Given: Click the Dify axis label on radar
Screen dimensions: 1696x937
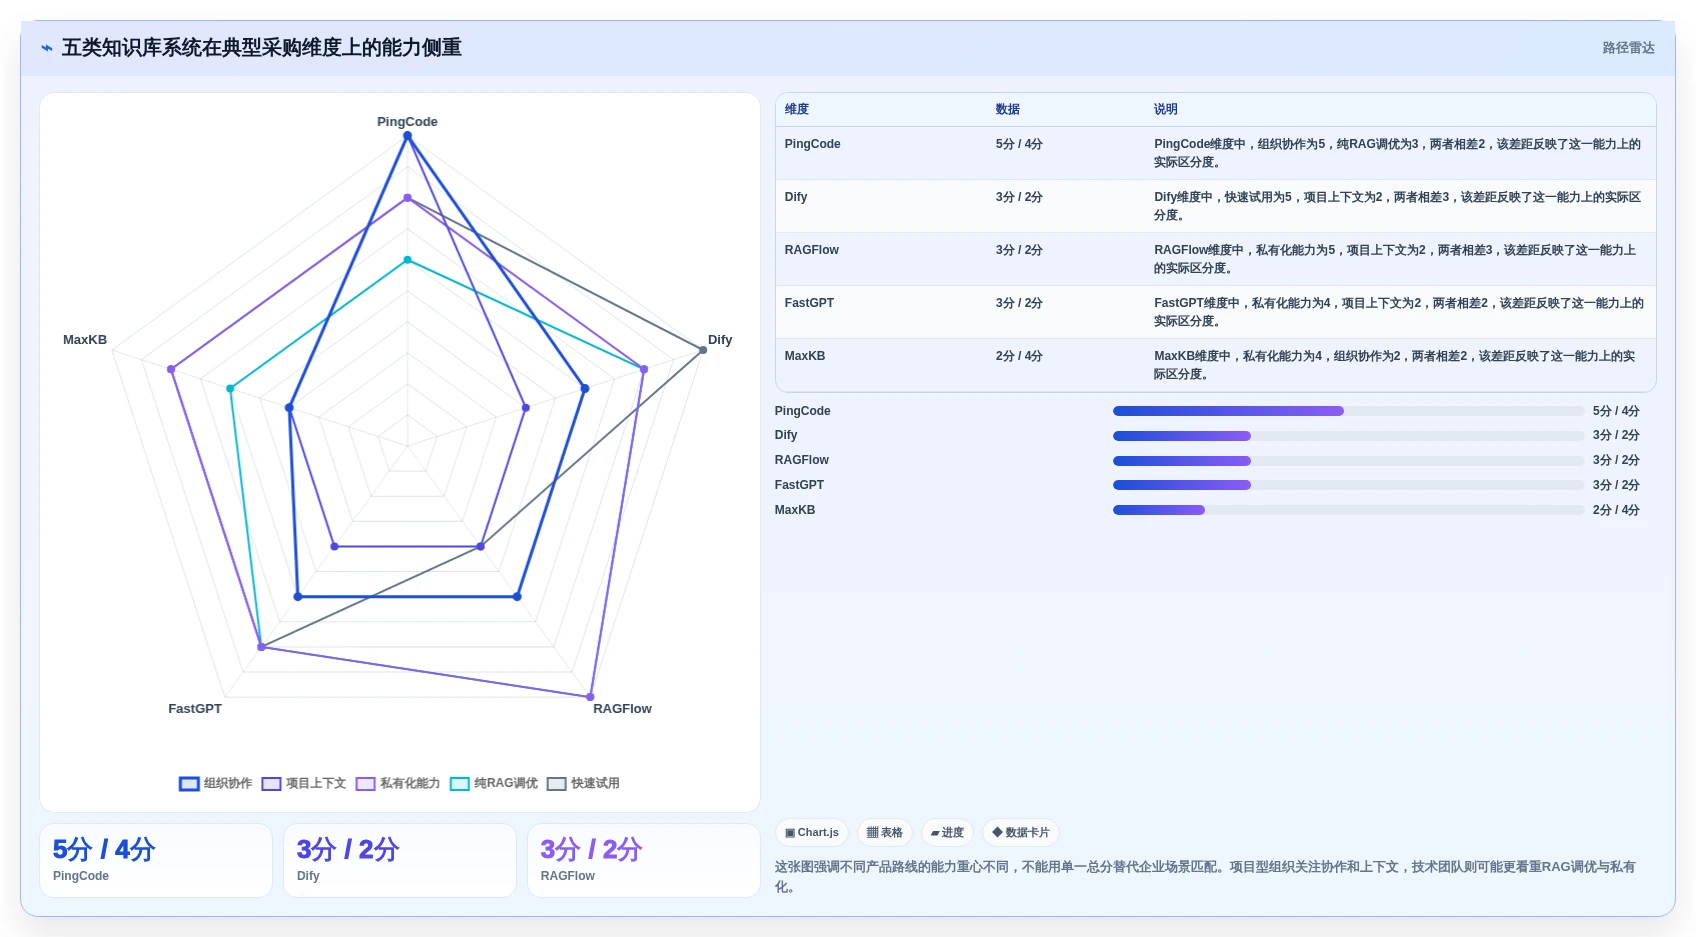Looking at the screenshot, I should pyautogui.click(x=720, y=340).
